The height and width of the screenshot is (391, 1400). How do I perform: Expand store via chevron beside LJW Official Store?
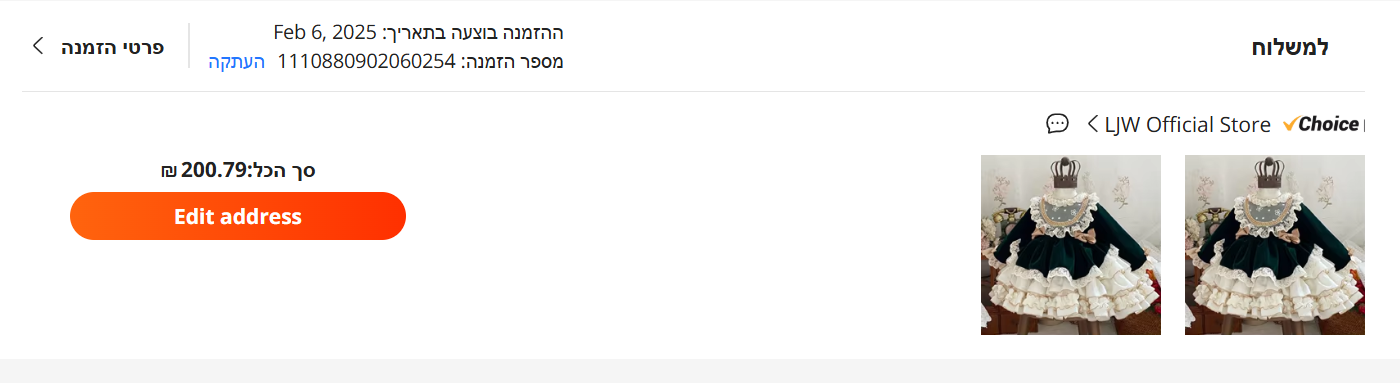point(1091,124)
